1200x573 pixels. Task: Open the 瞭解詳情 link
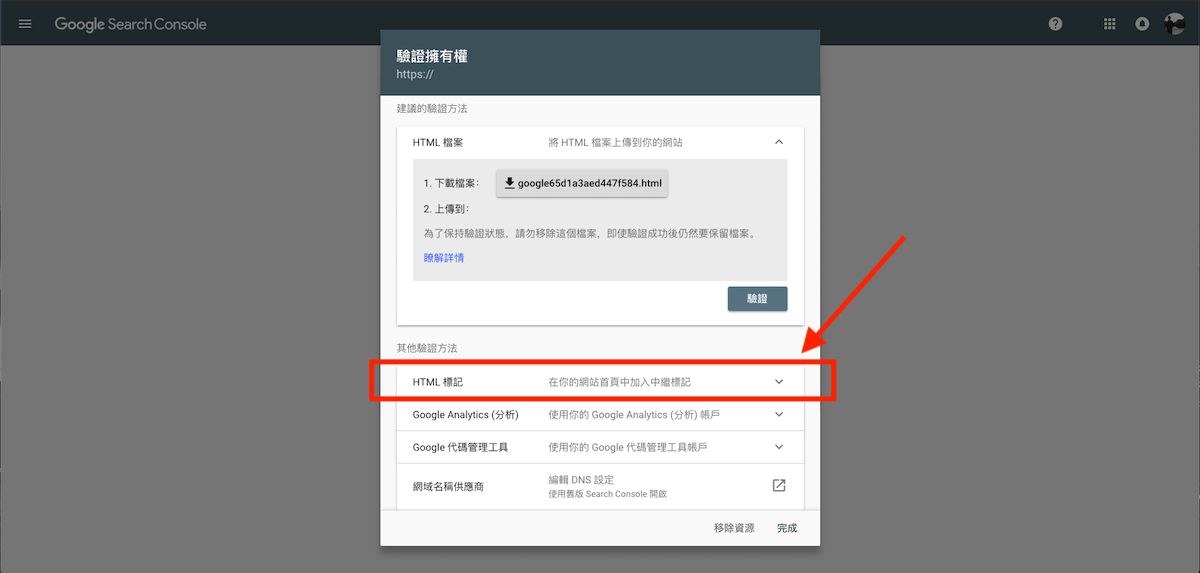[x=443, y=258]
